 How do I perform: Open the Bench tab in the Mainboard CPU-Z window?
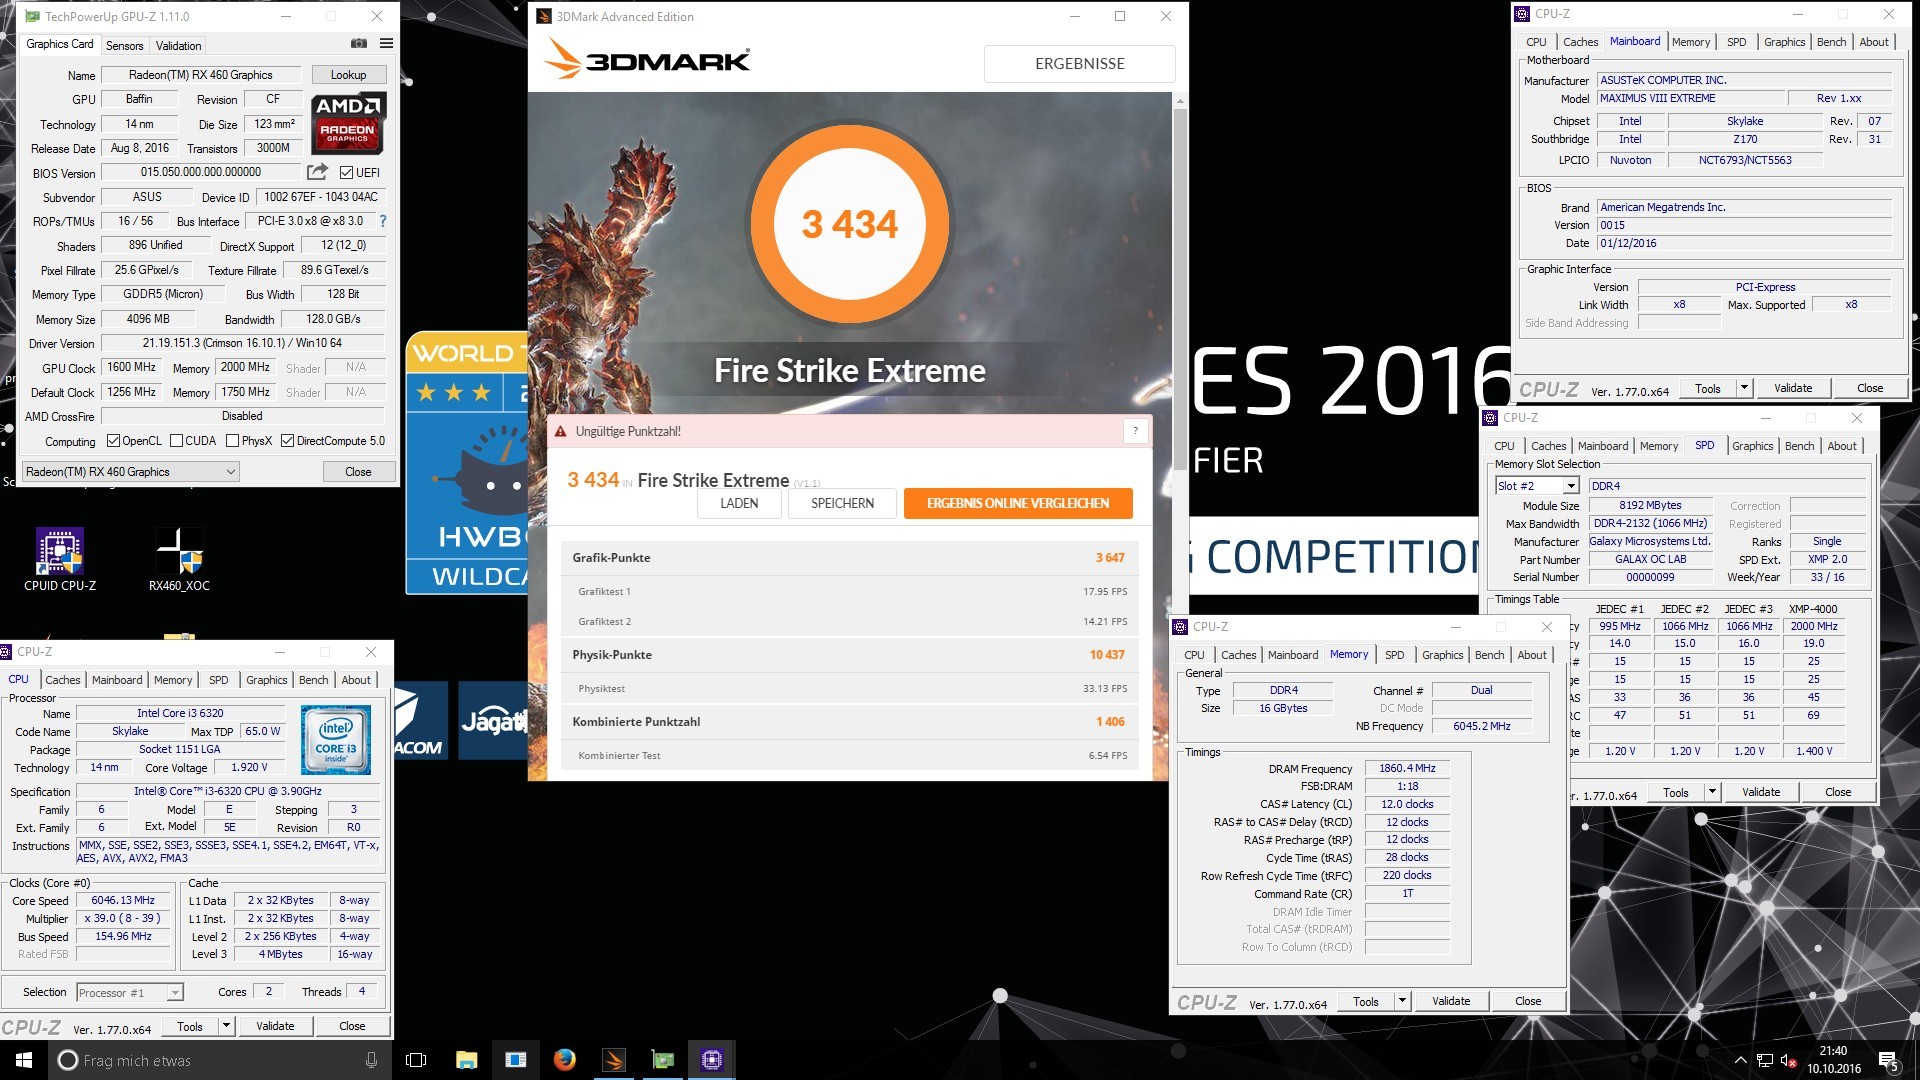coord(1831,42)
